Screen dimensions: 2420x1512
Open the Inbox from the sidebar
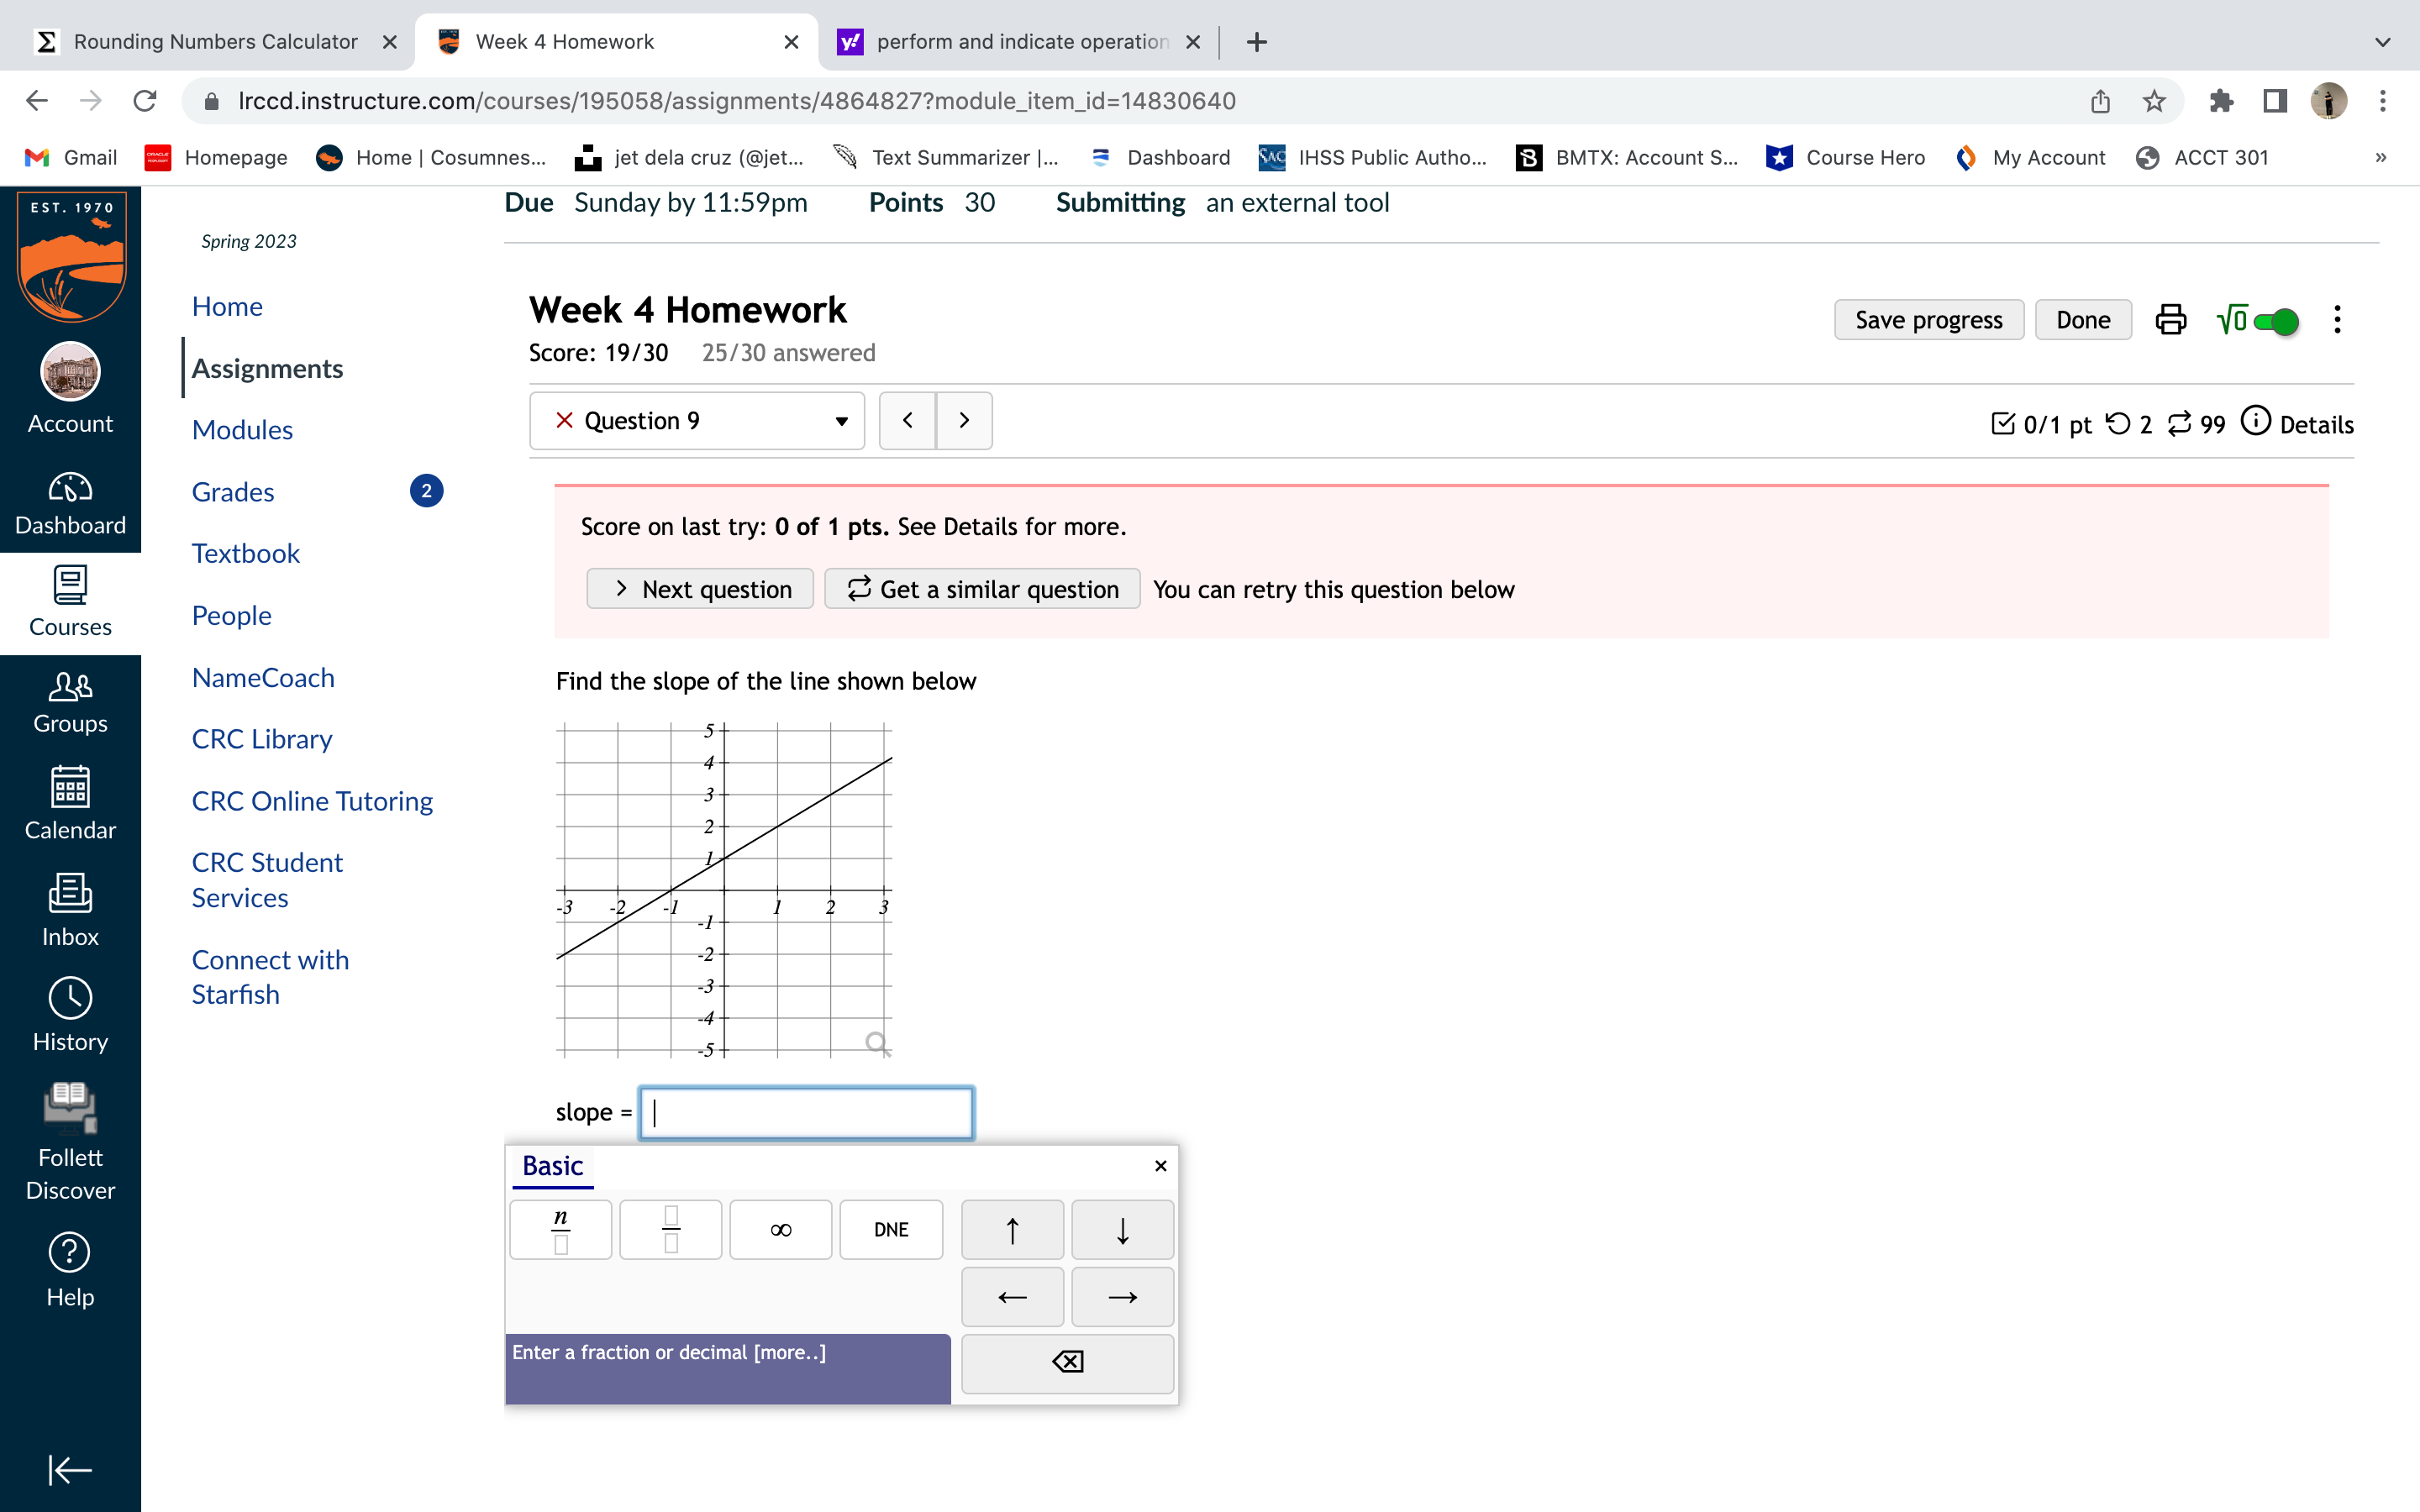tap(70, 909)
